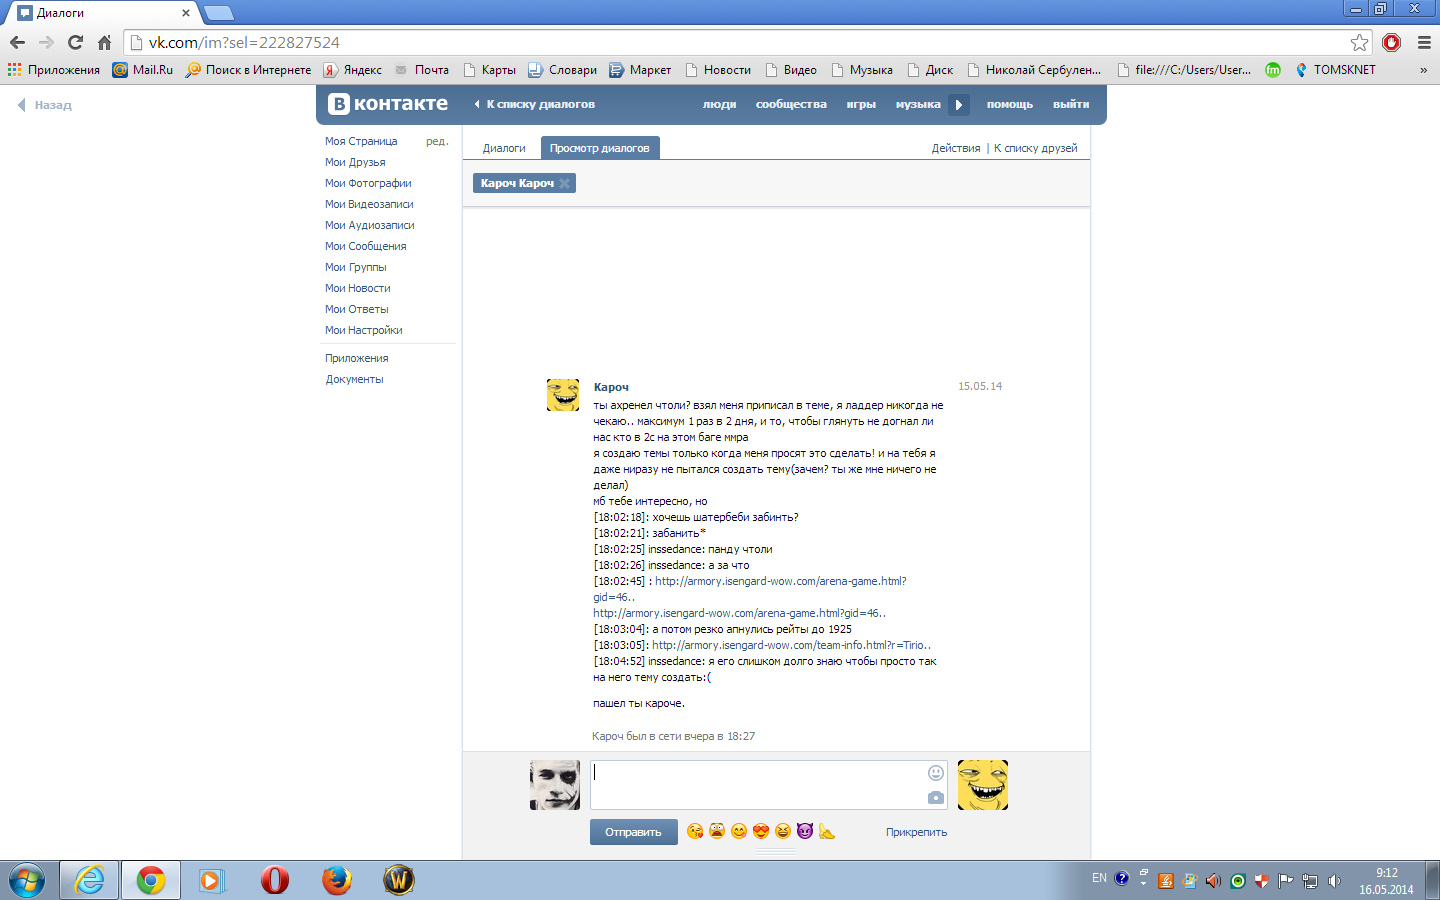The width and height of the screenshot is (1440, 900).
Task: Open музыка in the header menu
Action: coord(918,104)
